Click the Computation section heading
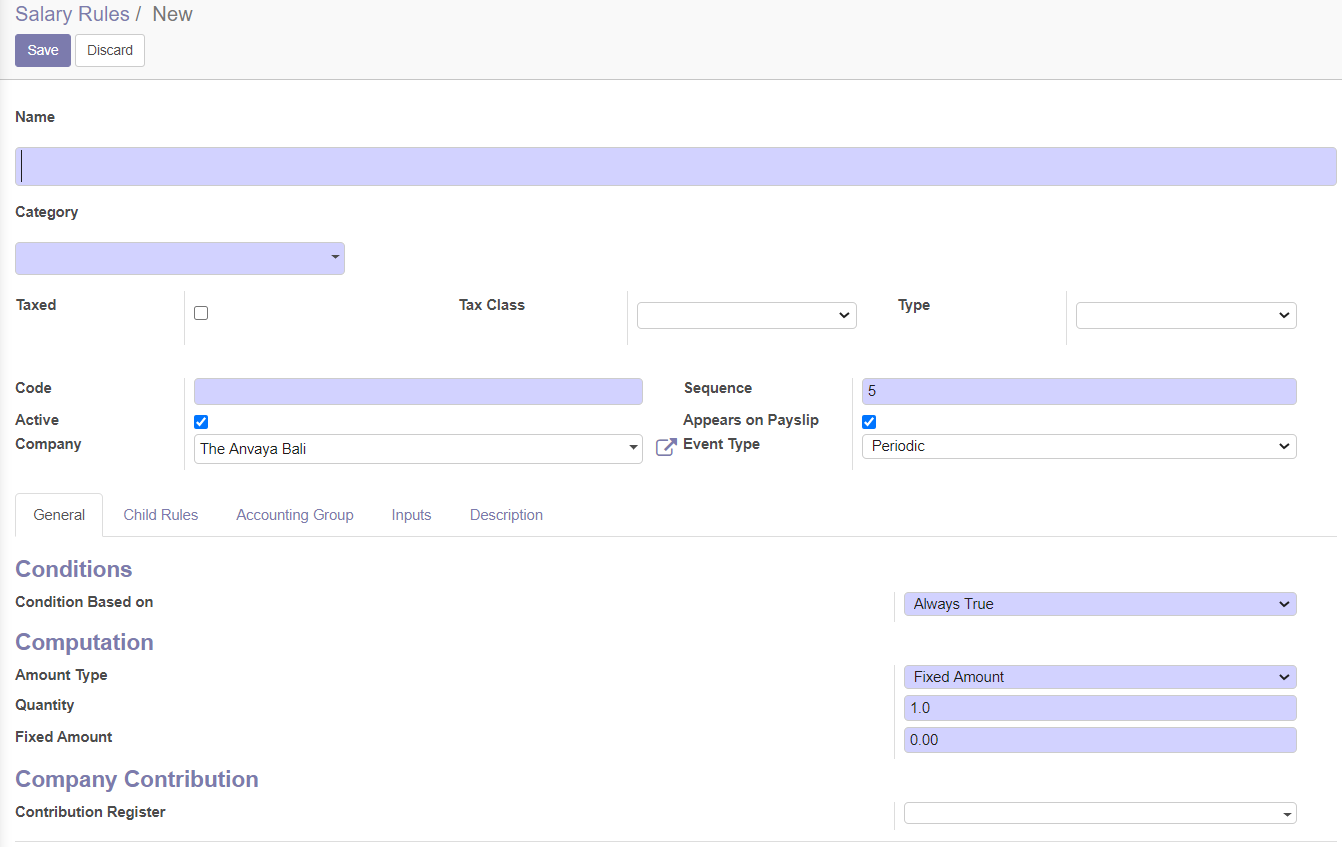 tap(84, 642)
